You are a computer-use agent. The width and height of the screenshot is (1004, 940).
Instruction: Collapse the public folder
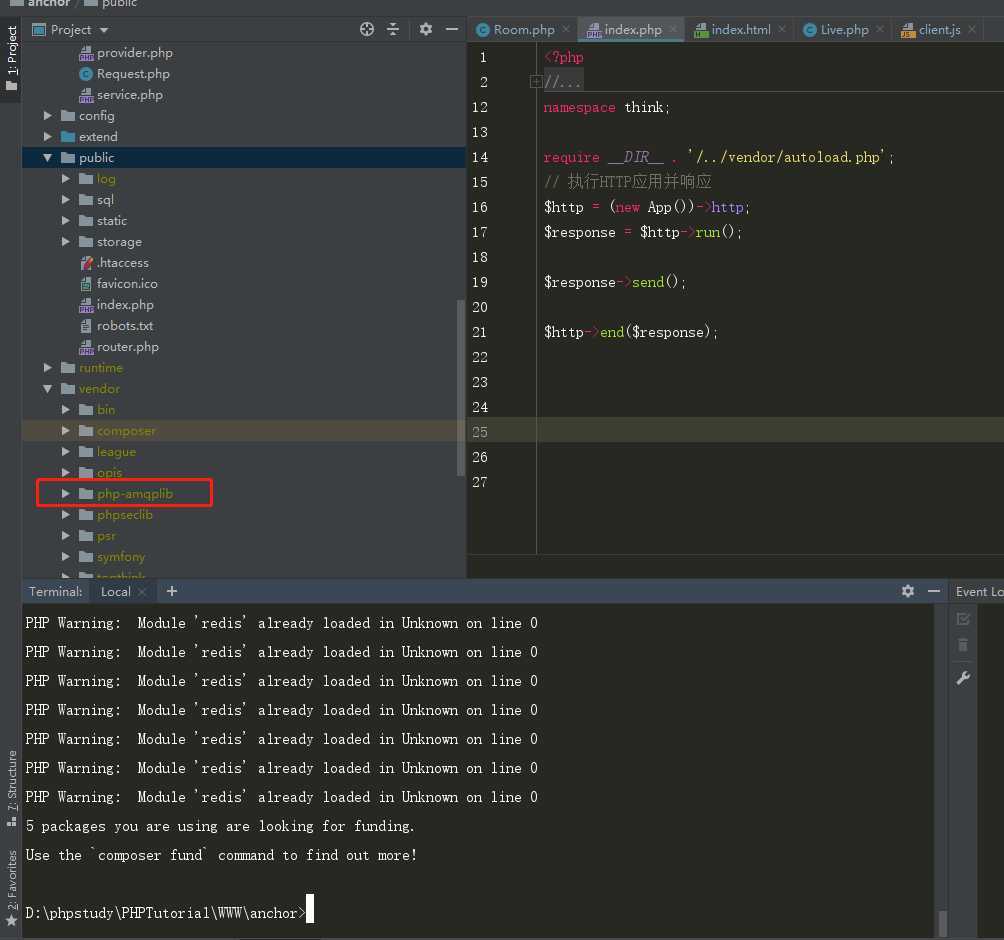coord(47,158)
